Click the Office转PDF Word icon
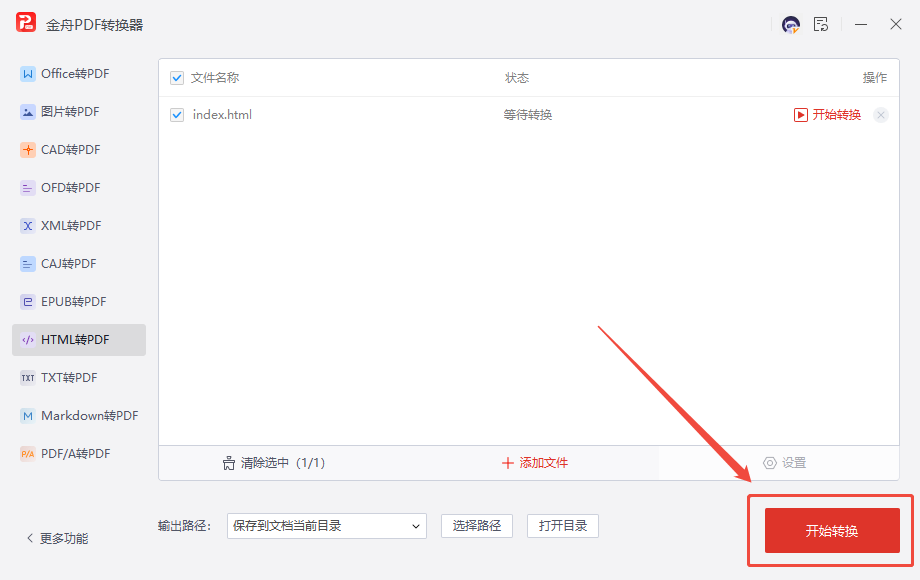The height and width of the screenshot is (580, 920). pos(28,74)
